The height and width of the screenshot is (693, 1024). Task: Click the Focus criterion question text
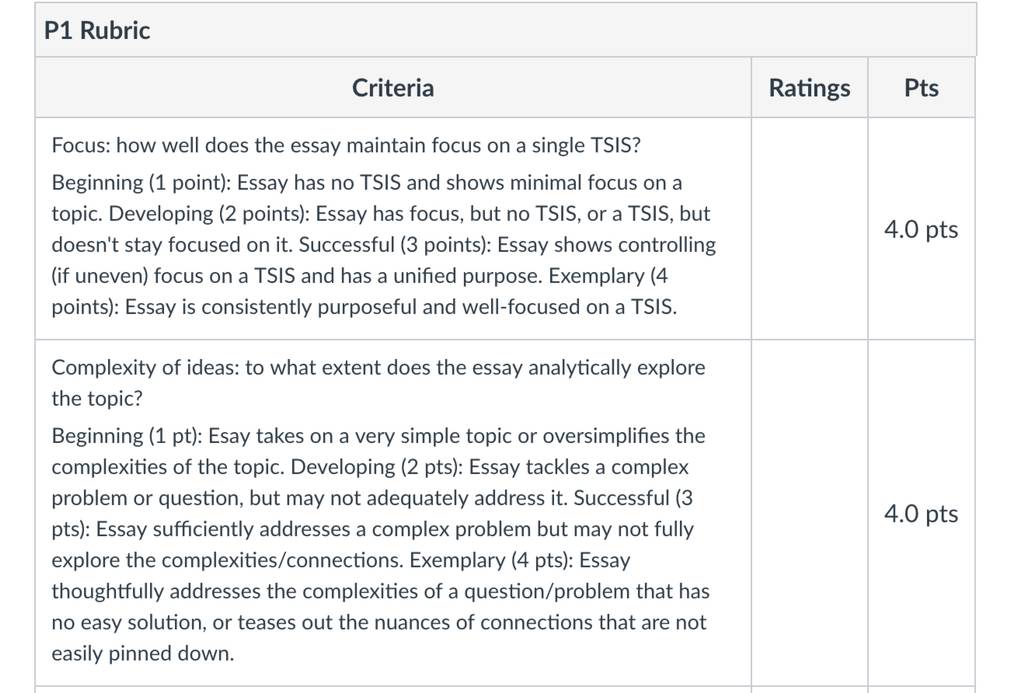(x=346, y=144)
